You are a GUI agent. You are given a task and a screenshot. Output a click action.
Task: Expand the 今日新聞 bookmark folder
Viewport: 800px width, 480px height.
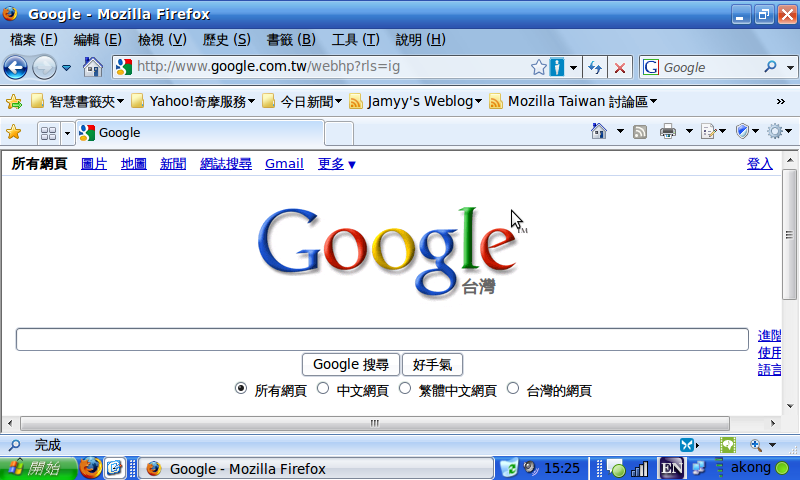[x=302, y=102]
